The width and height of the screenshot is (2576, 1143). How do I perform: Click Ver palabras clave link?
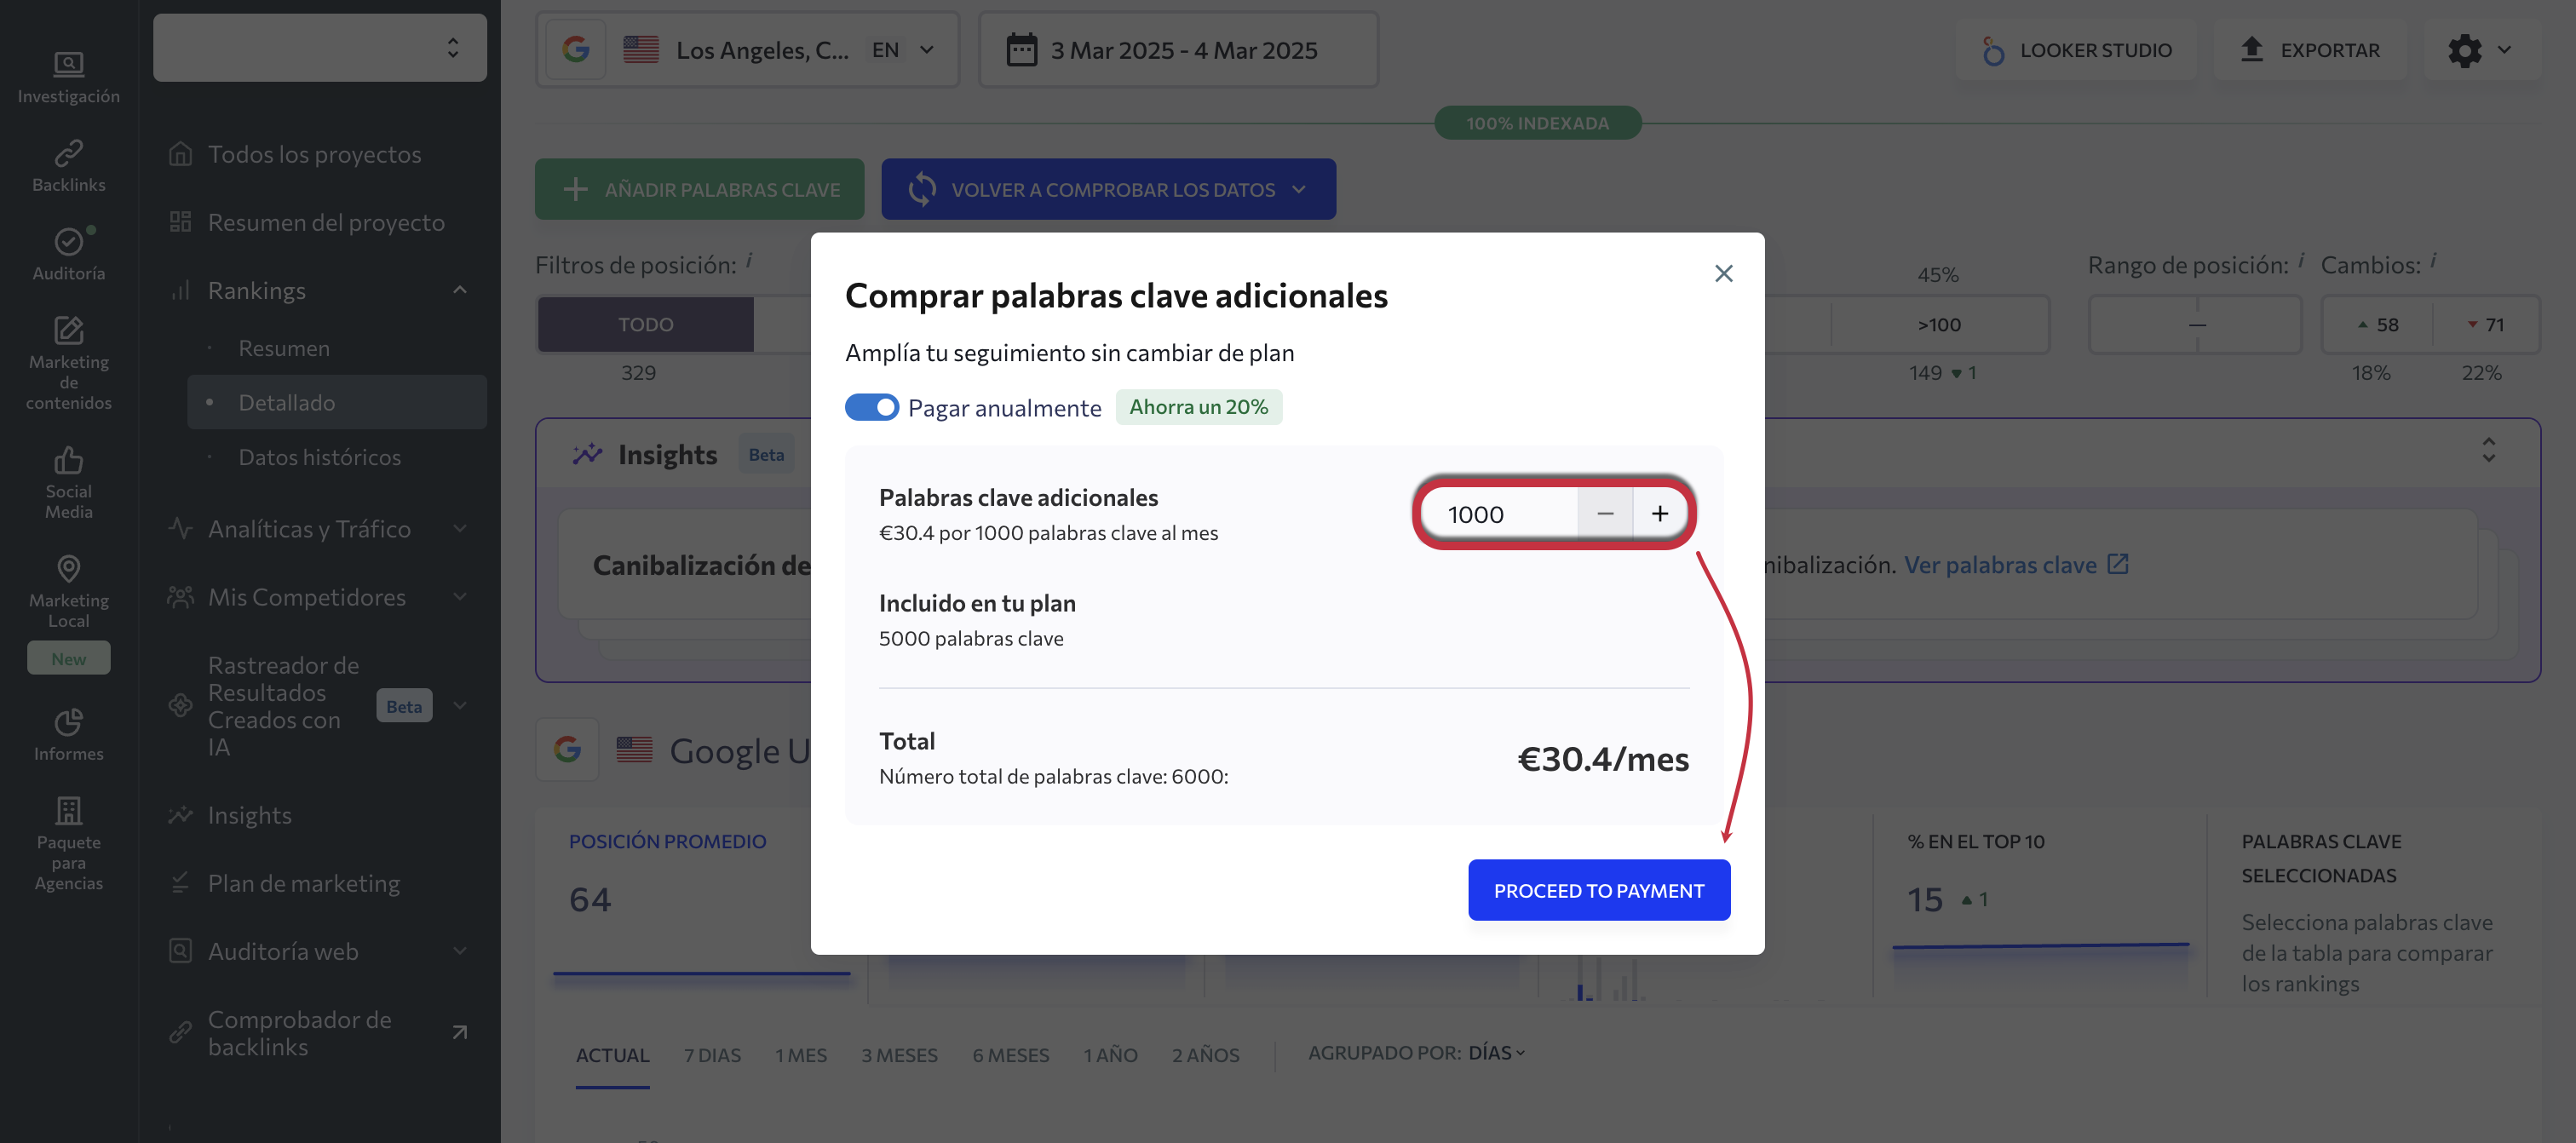coord(2015,565)
